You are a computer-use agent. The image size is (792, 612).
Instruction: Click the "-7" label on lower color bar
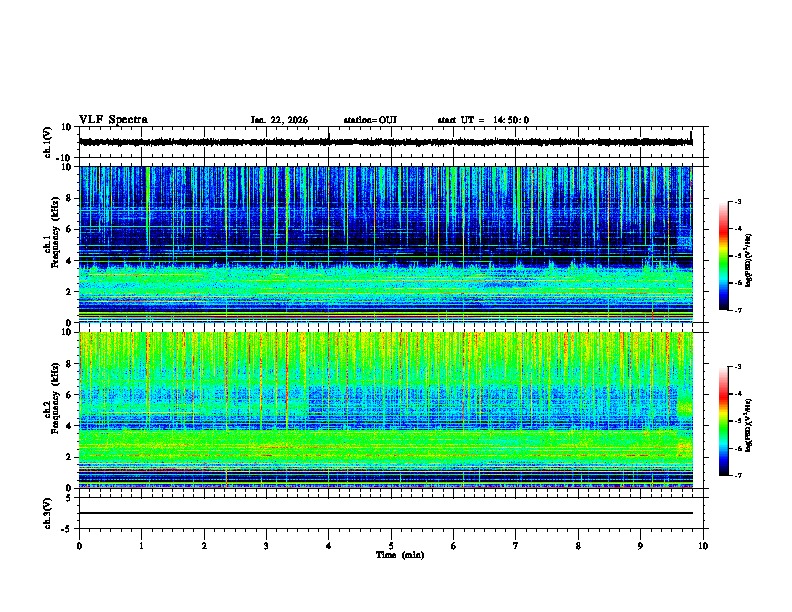click(x=738, y=476)
